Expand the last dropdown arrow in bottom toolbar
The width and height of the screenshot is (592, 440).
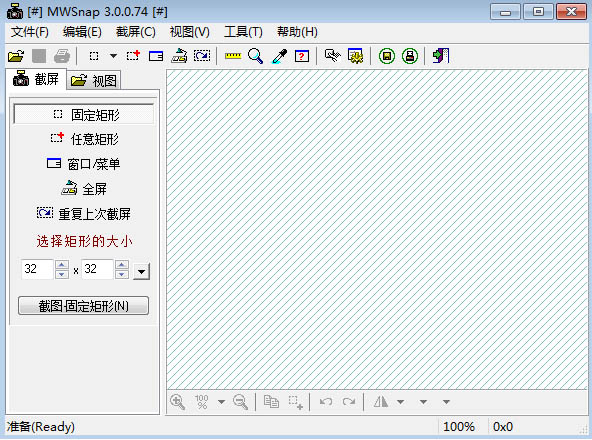coord(446,402)
